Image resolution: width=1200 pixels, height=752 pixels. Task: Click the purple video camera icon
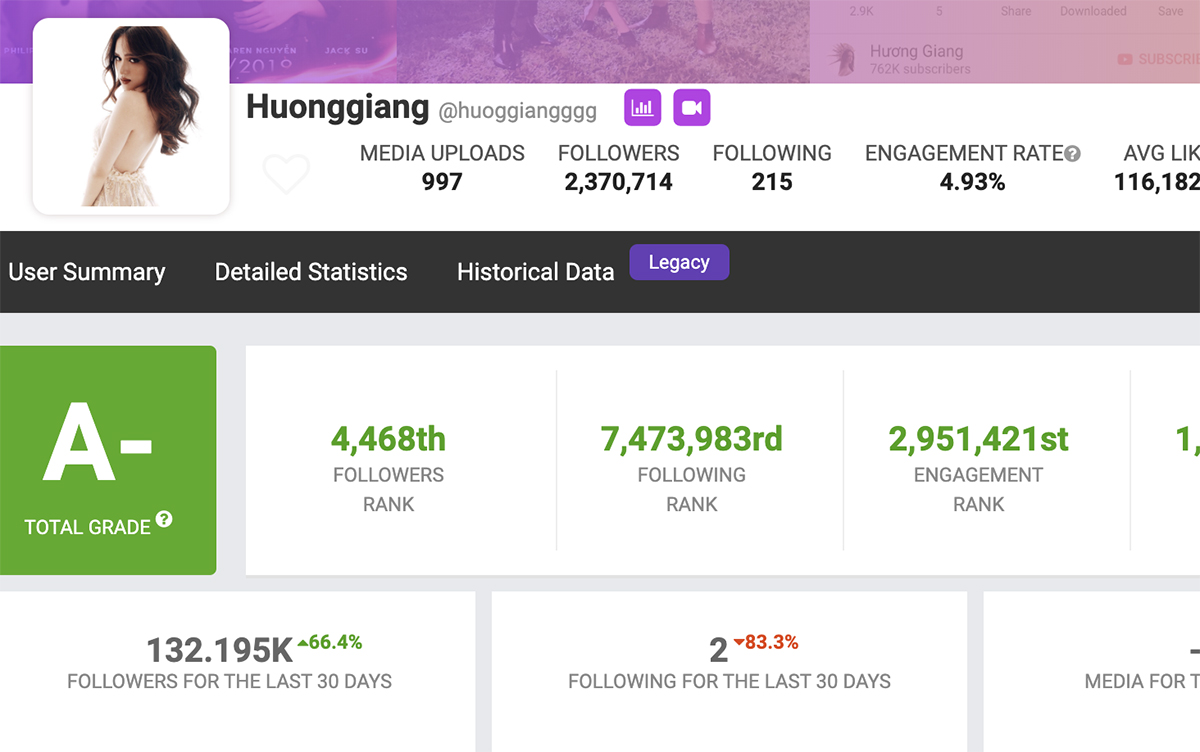click(x=691, y=108)
